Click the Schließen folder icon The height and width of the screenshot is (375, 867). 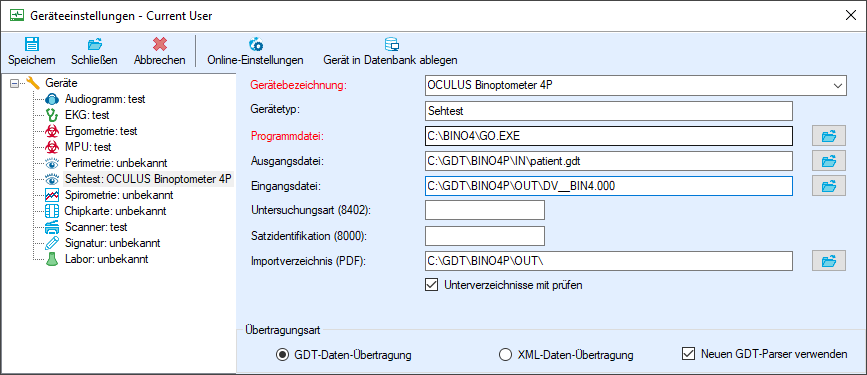tap(95, 44)
